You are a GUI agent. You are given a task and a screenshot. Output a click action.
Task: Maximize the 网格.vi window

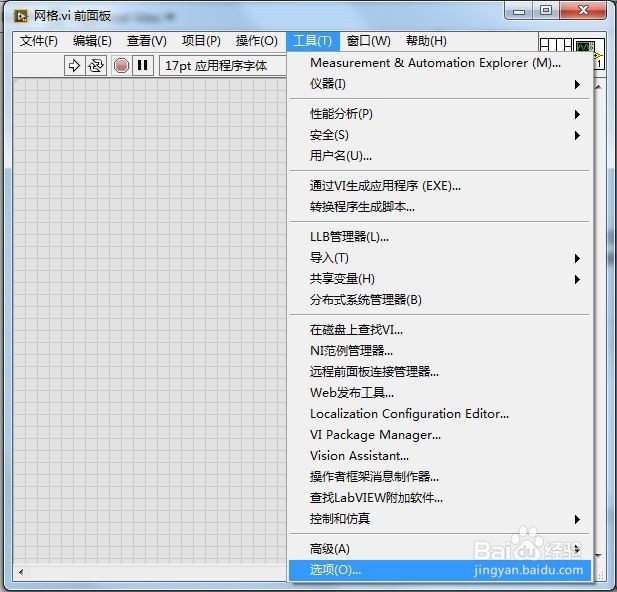click(x=546, y=11)
